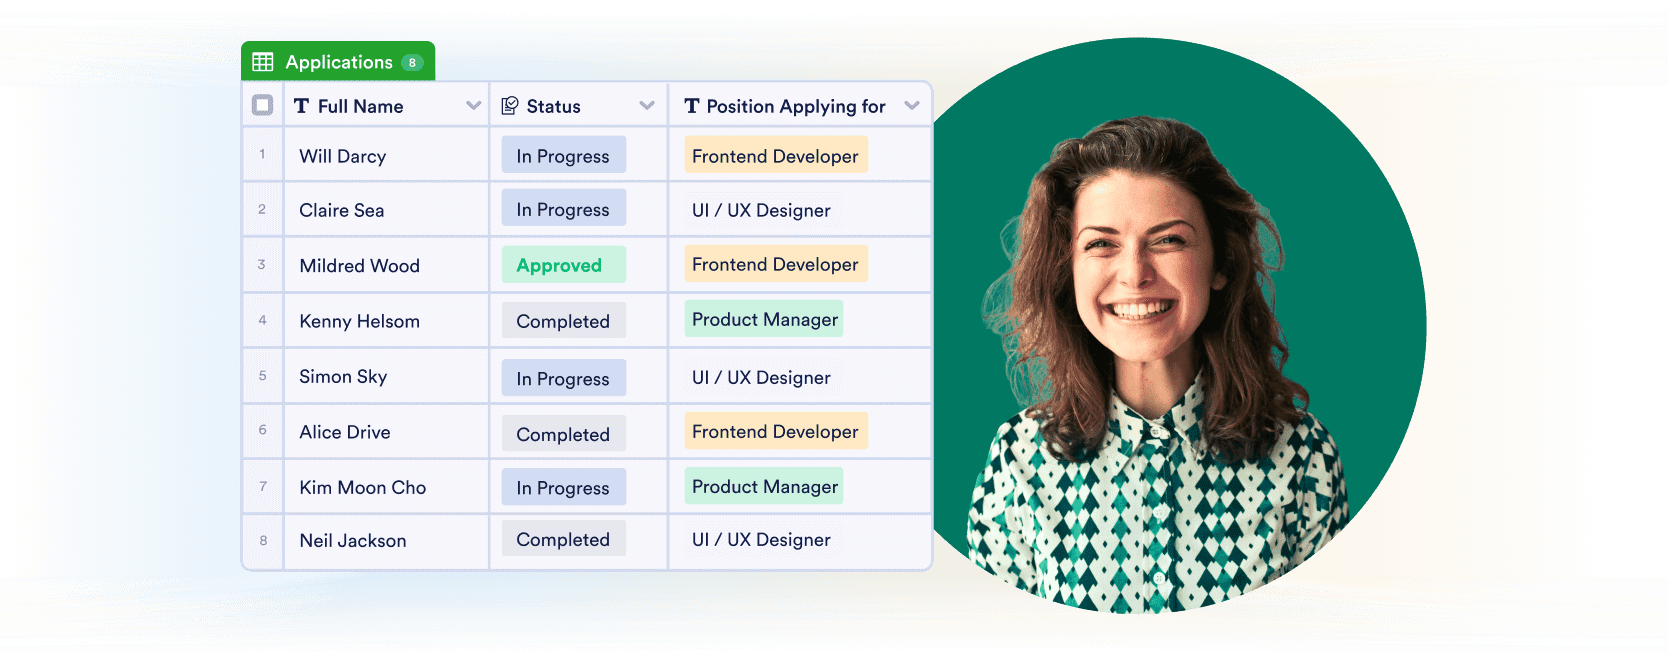Select the Kenny Helsom name cell

click(x=387, y=321)
